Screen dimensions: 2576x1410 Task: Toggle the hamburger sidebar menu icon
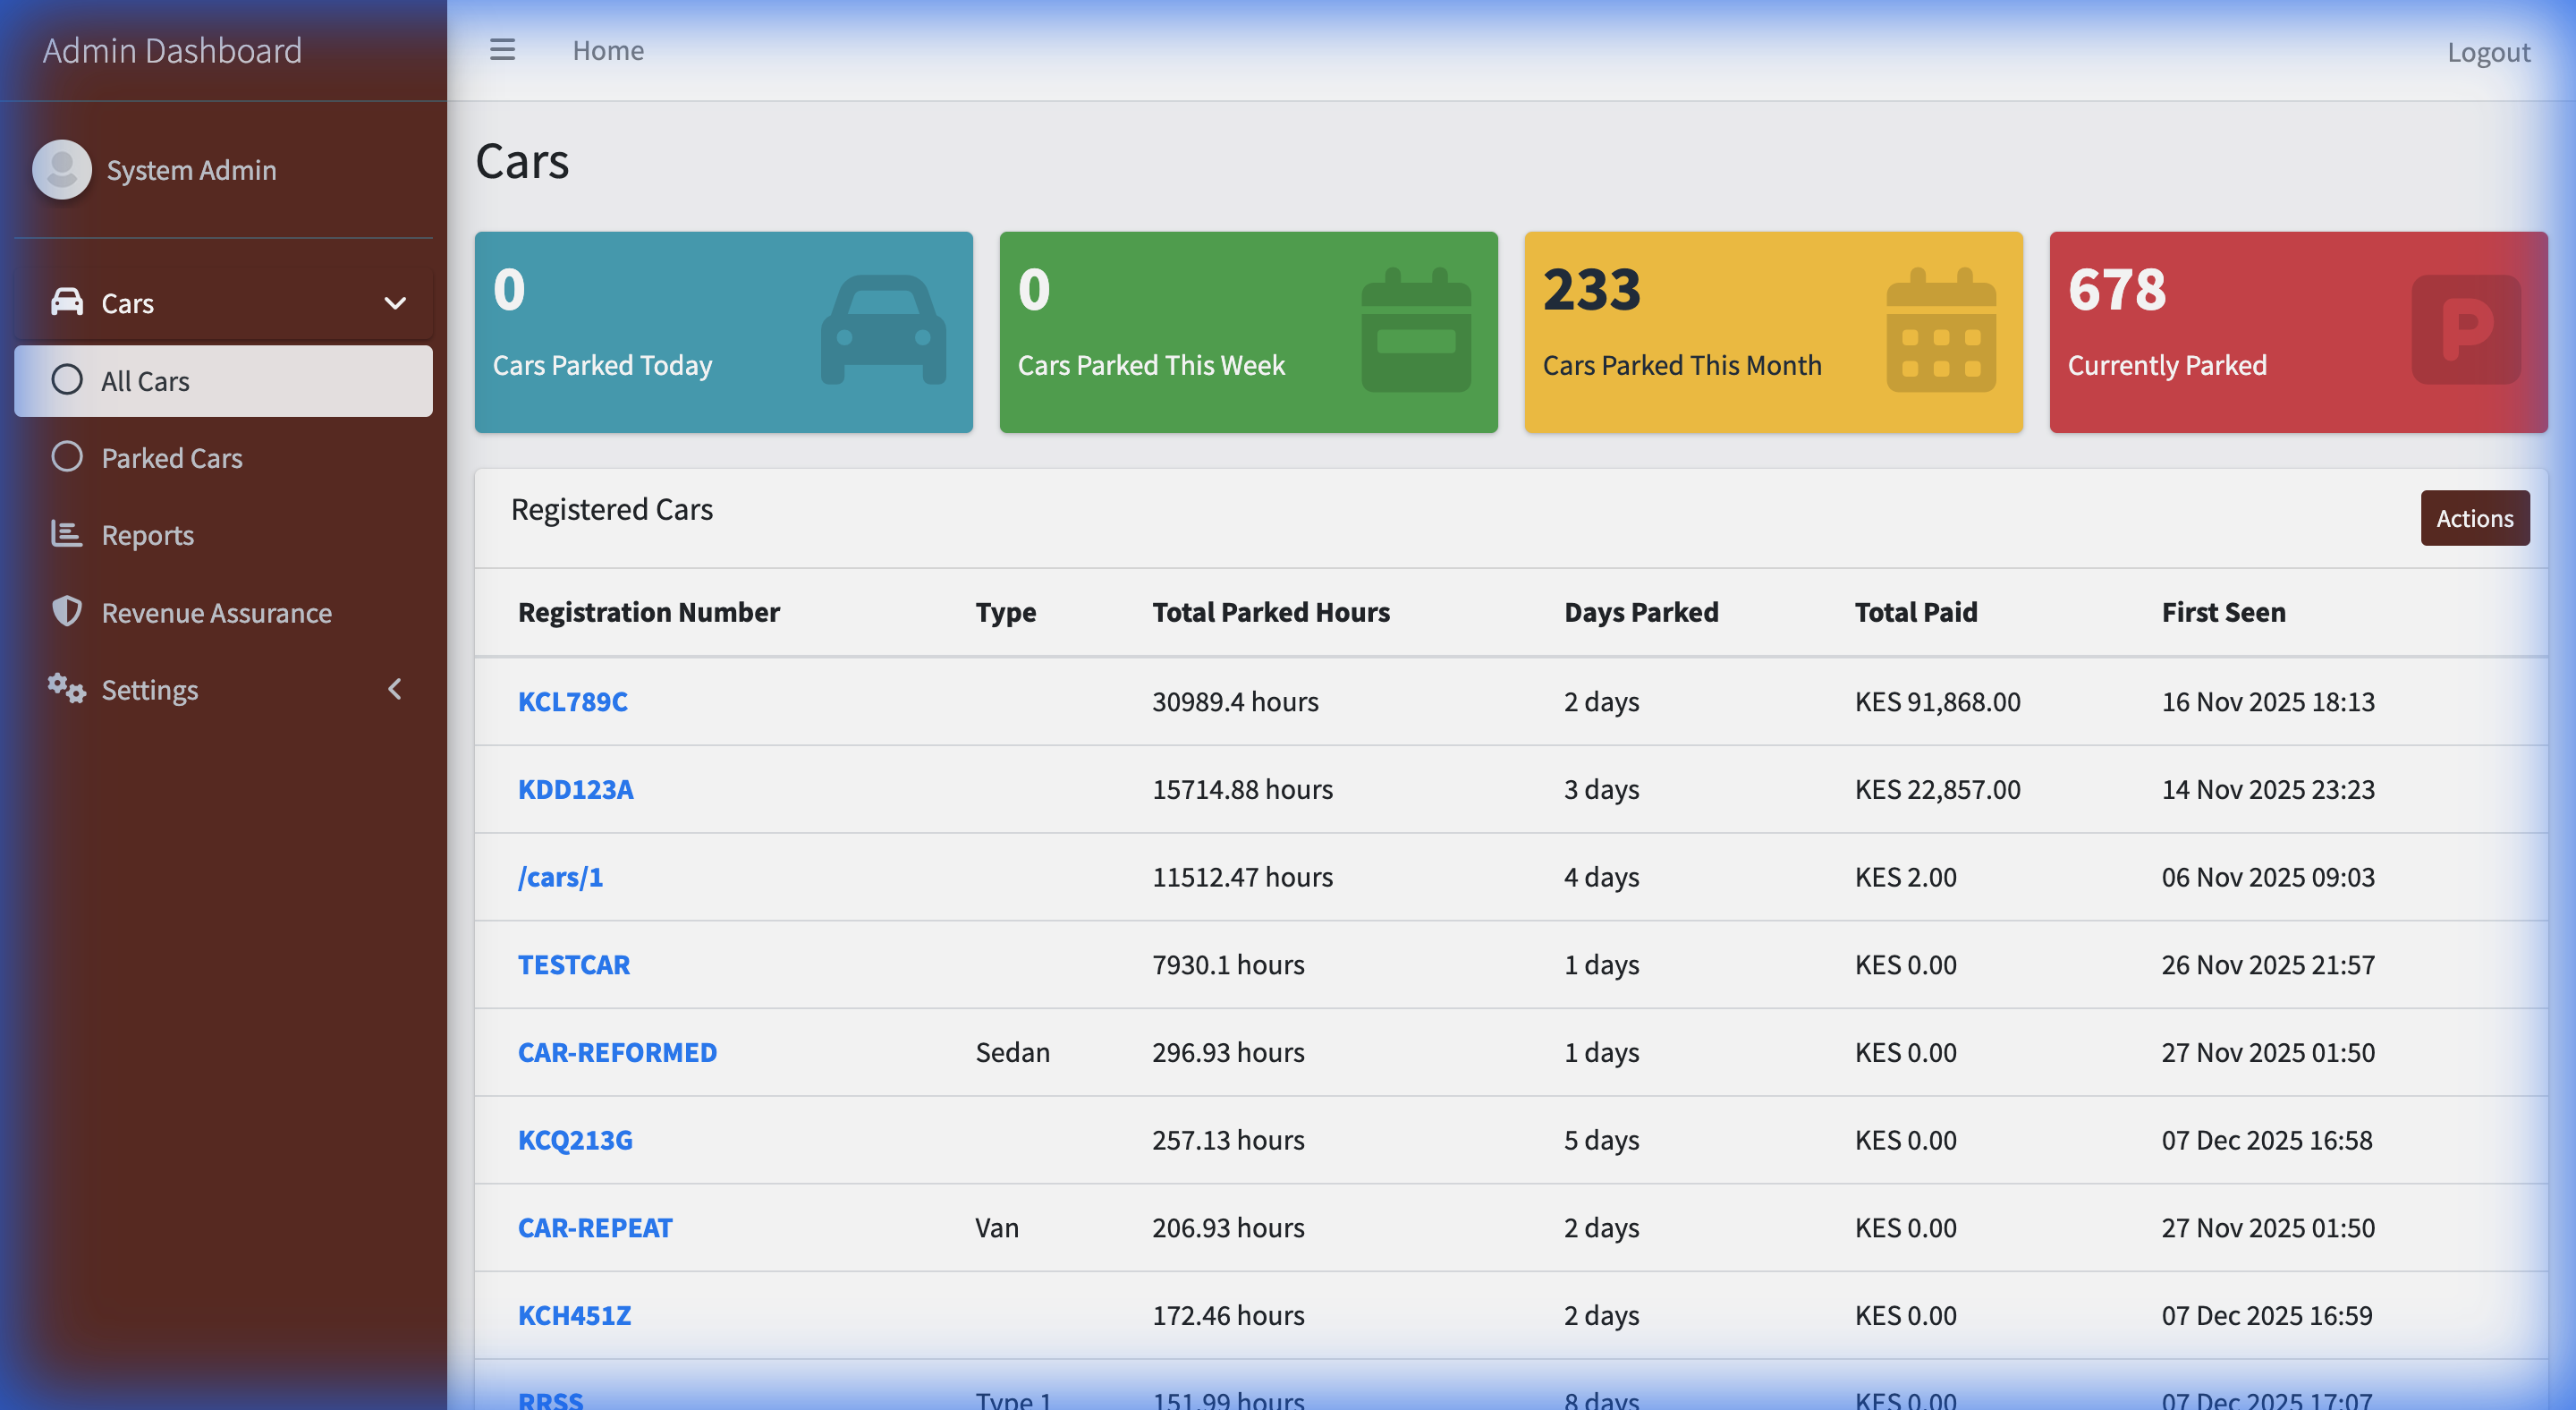click(502, 50)
